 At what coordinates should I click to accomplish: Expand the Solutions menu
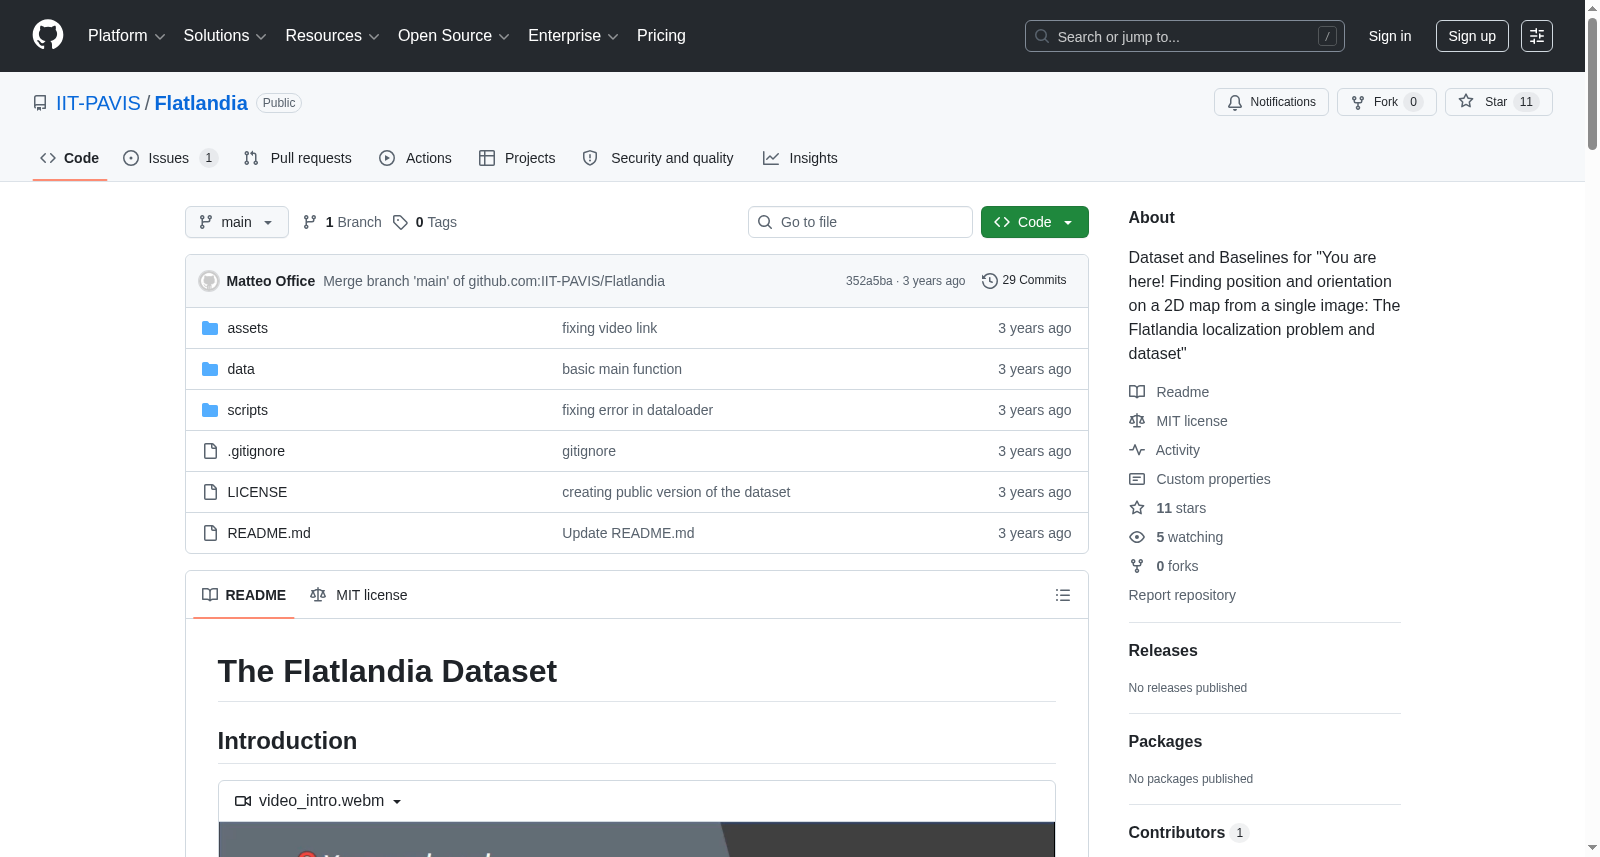tap(225, 36)
